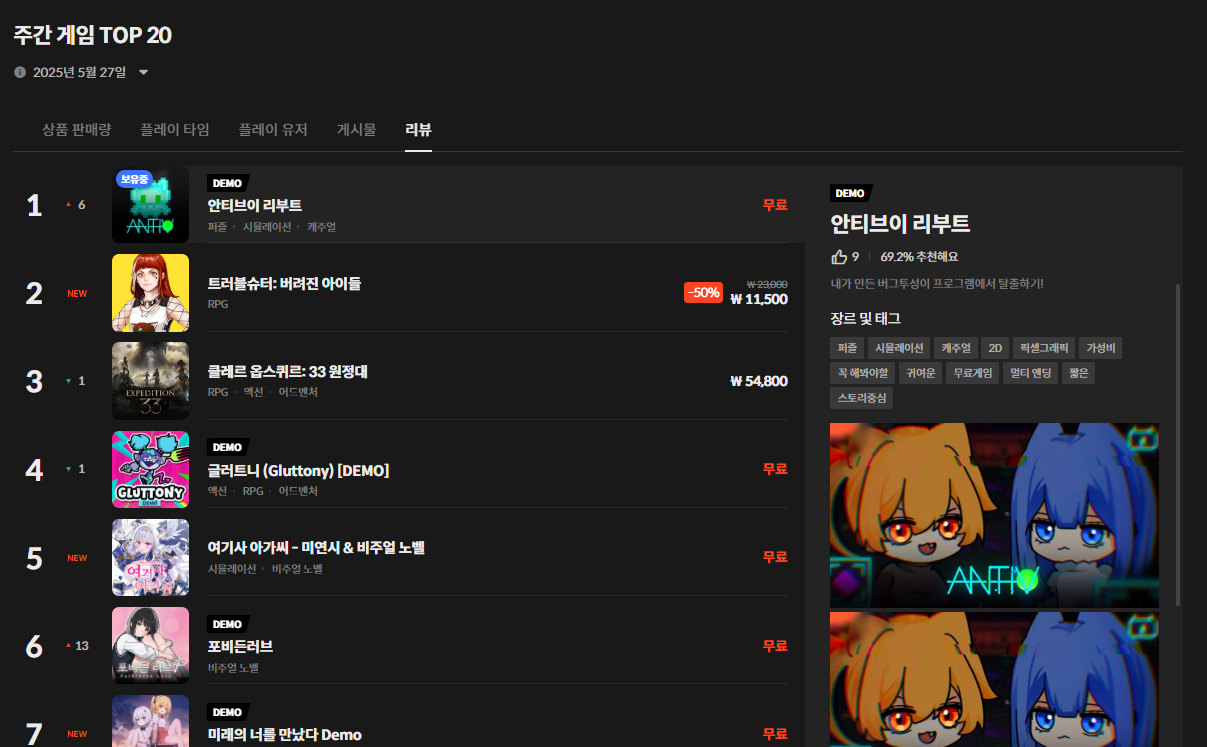Select the 무료게임 tag
The image size is (1207, 747).
click(x=973, y=373)
